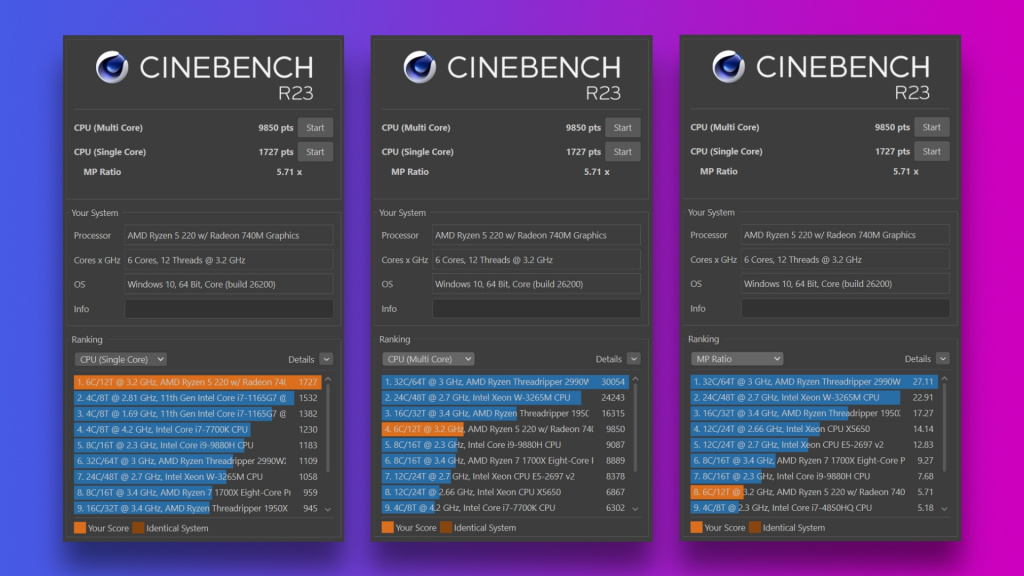Click the Cinebench logo in the Single Core ranking panel
The width and height of the screenshot is (1024, 576).
112,68
